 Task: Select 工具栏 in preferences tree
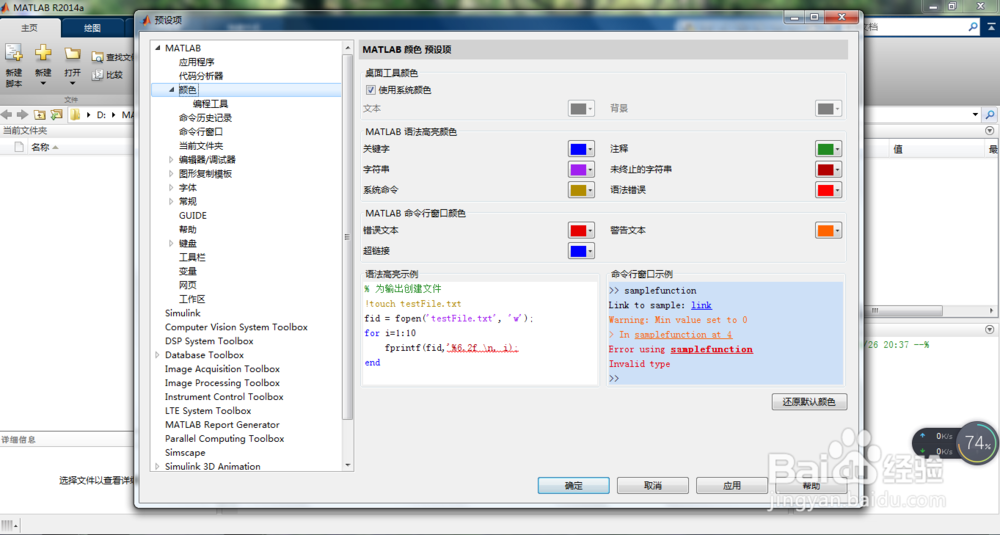point(192,258)
